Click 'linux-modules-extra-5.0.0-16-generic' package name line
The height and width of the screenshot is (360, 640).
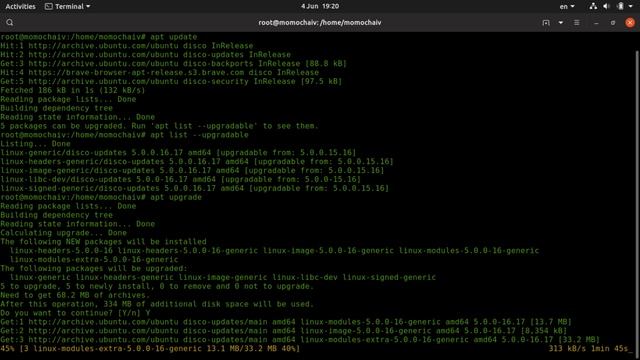click(x=94, y=260)
